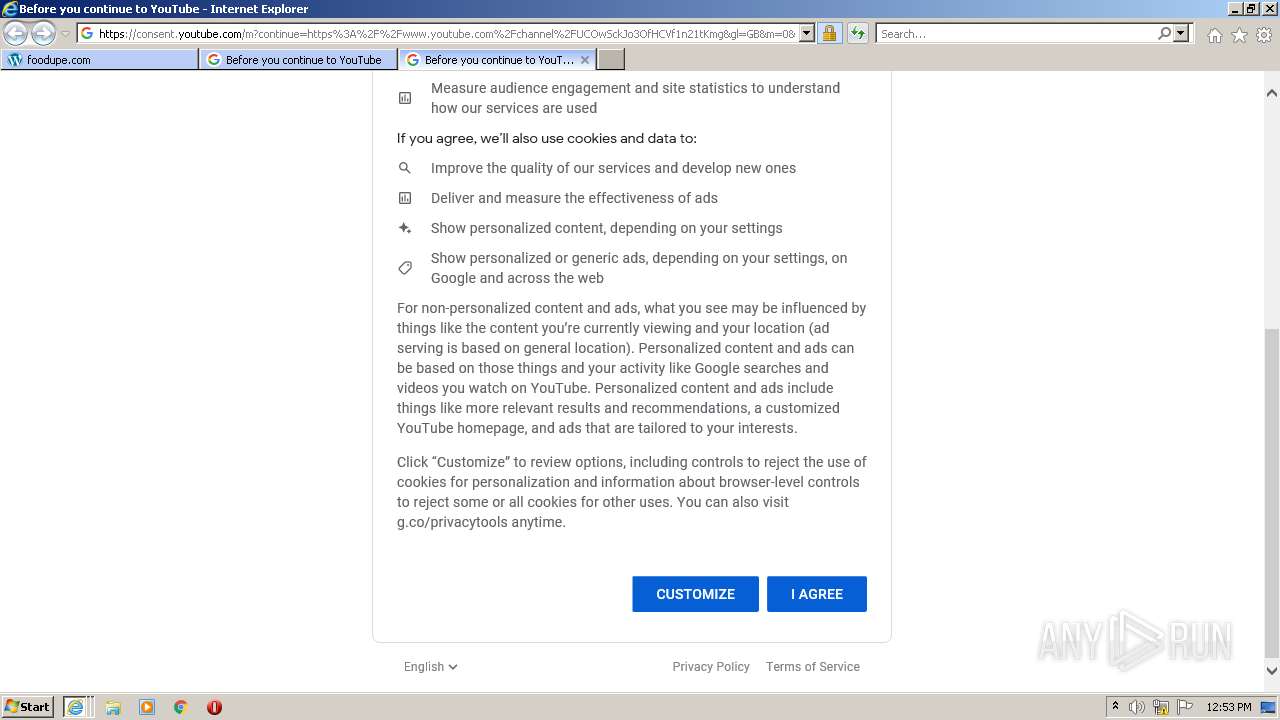This screenshot has width=1280, height=720.
Task: Click the 'Improve the quality of our services' line
Action: 614,168
